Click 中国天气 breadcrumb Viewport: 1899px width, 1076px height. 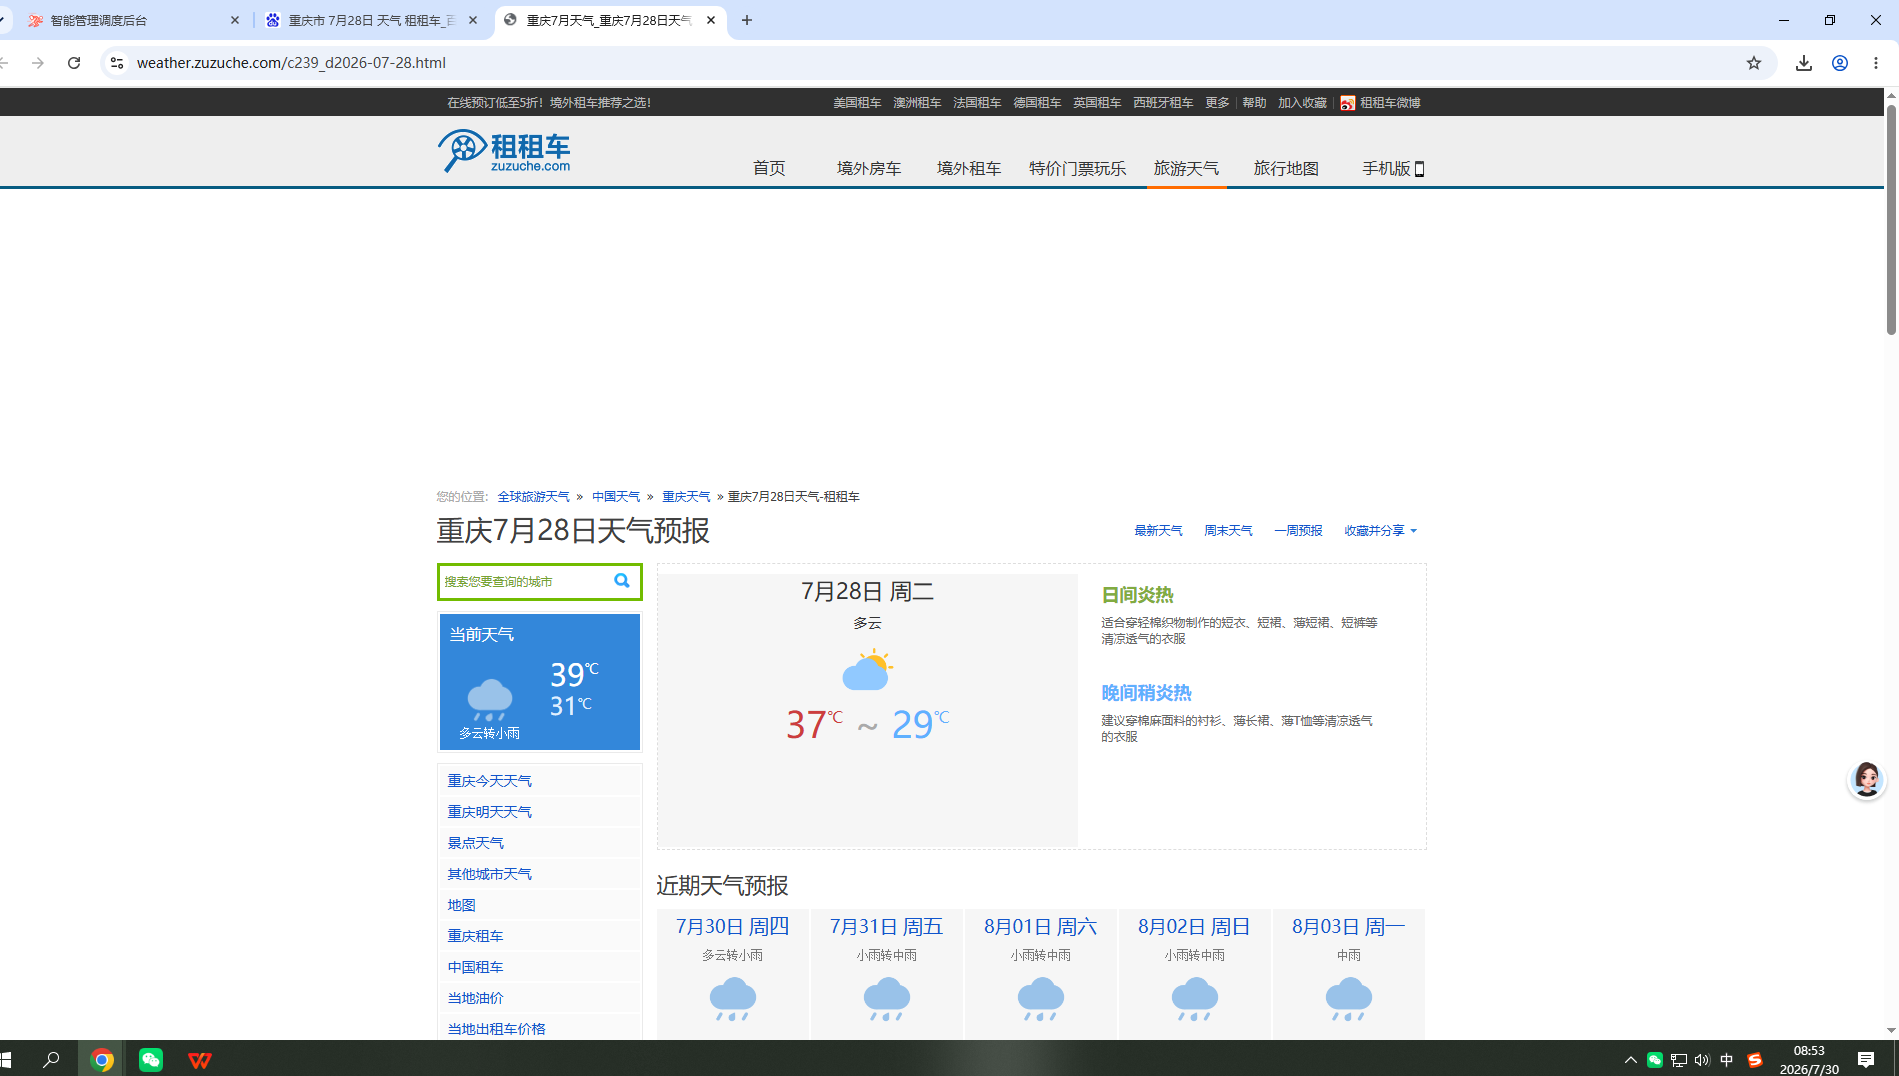(616, 497)
